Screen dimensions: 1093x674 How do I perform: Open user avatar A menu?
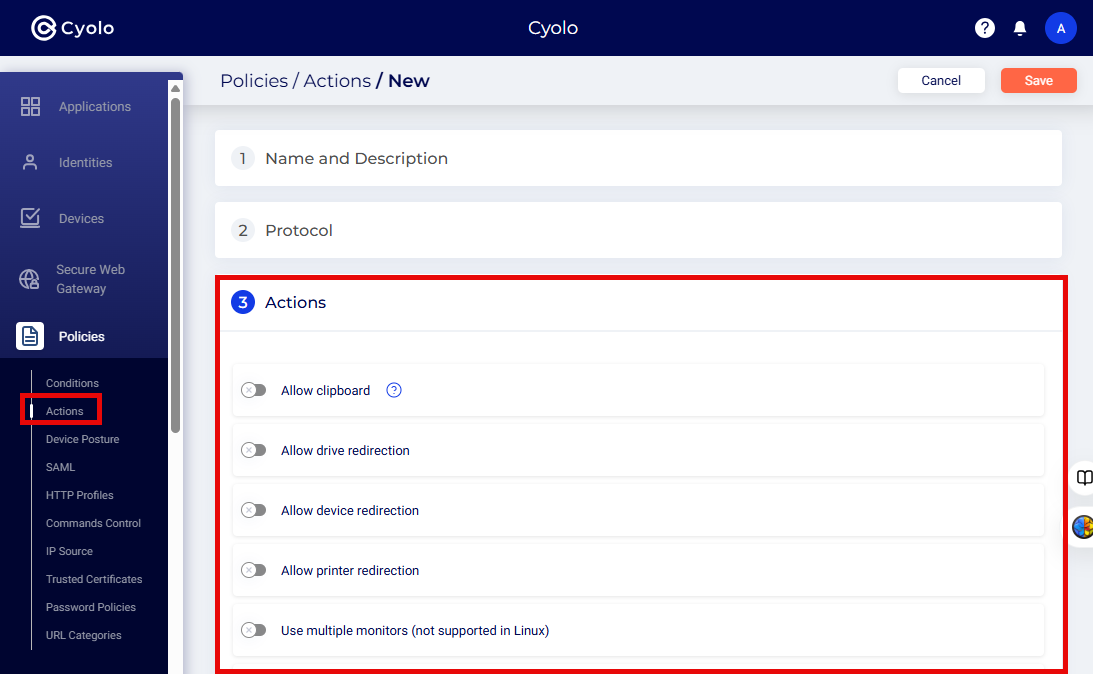1060,29
